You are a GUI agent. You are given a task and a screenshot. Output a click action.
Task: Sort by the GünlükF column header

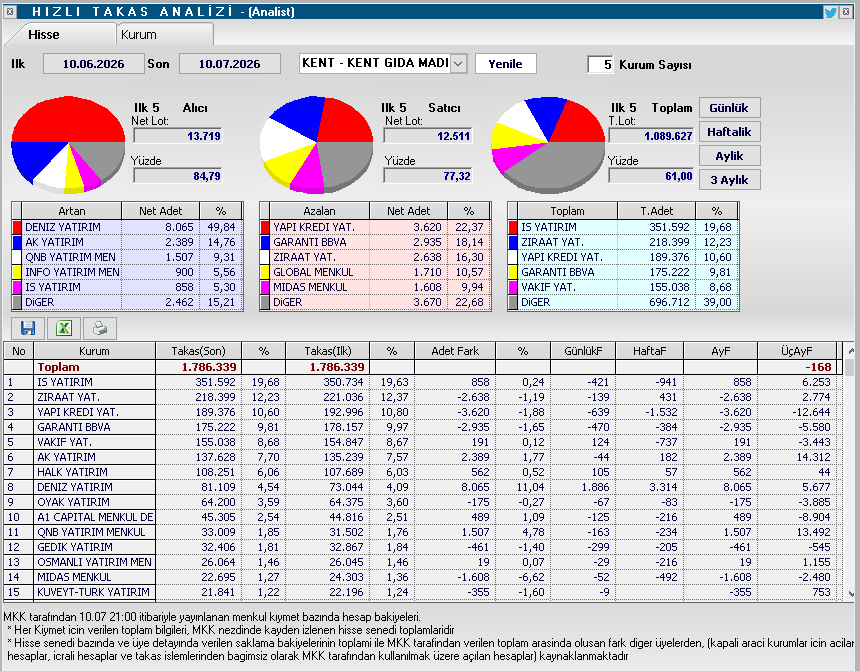pyautogui.click(x=583, y=351)
